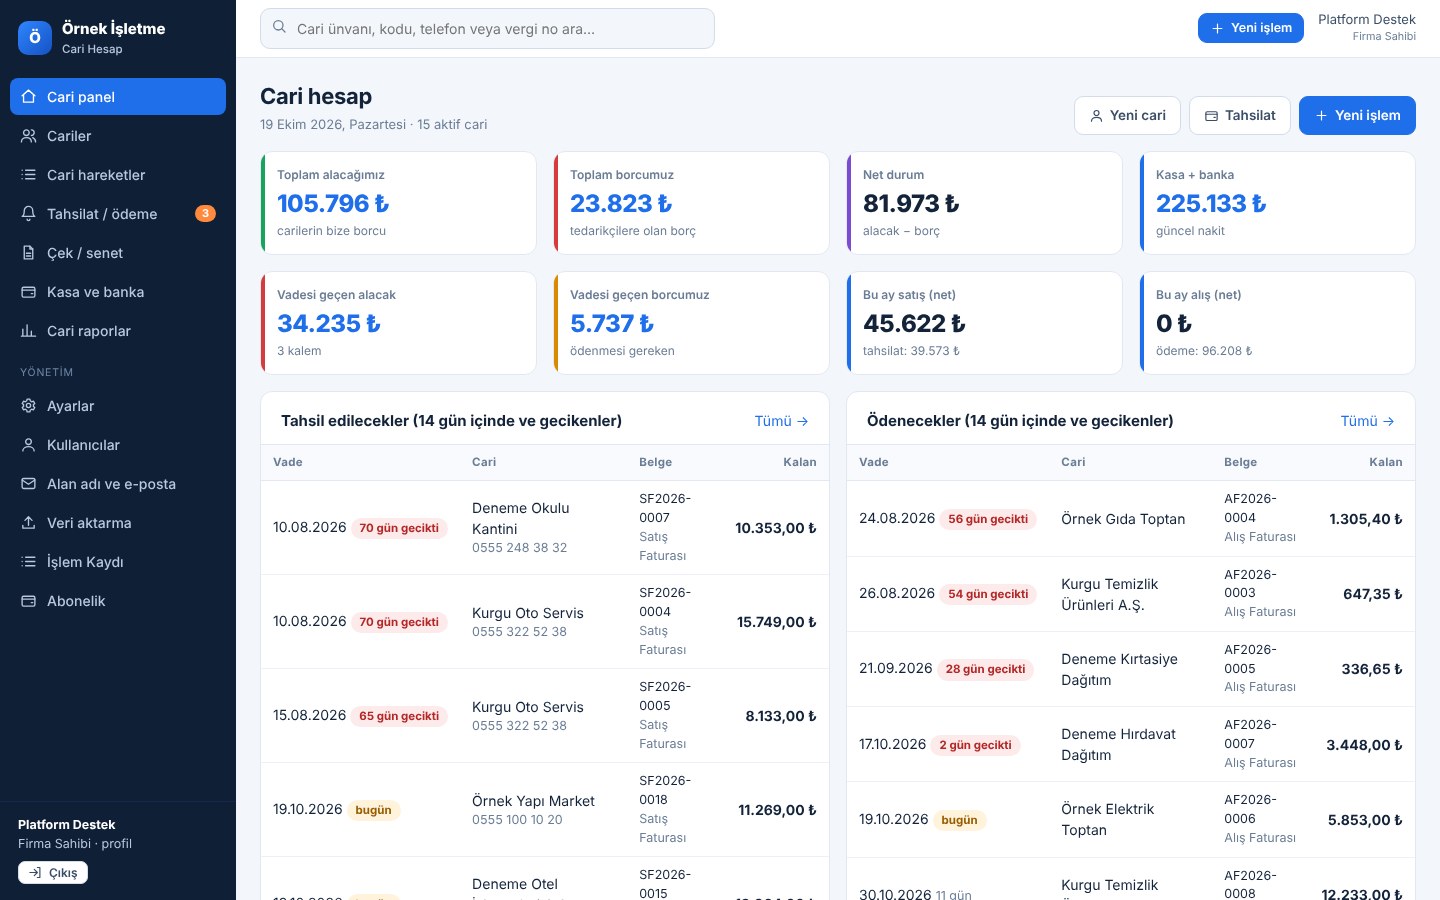Viewport: 1440px width, 900px height.
Task: Open the Tahsilat / ödeme bell icon
Action: (28, 214)
